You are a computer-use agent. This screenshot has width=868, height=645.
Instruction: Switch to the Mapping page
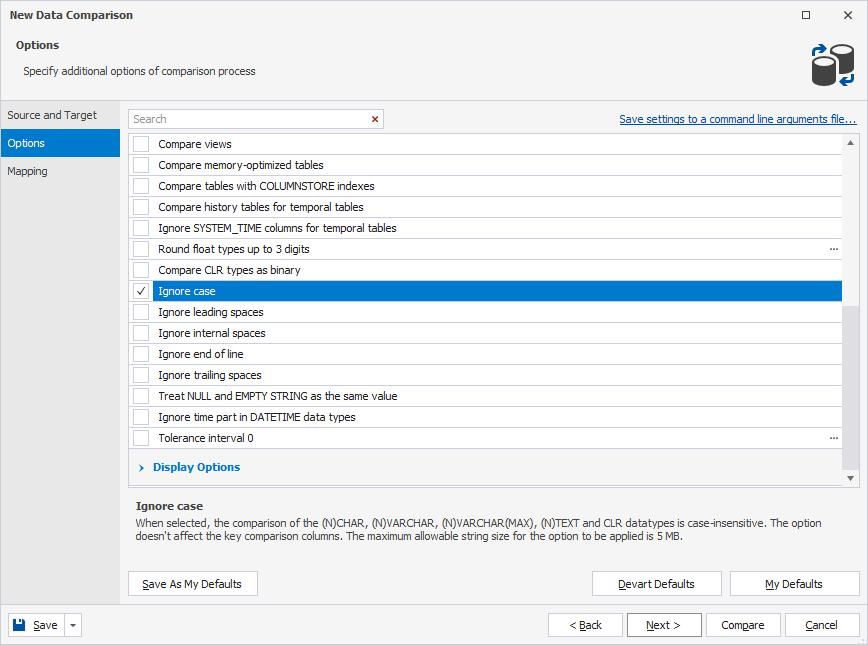28,171
